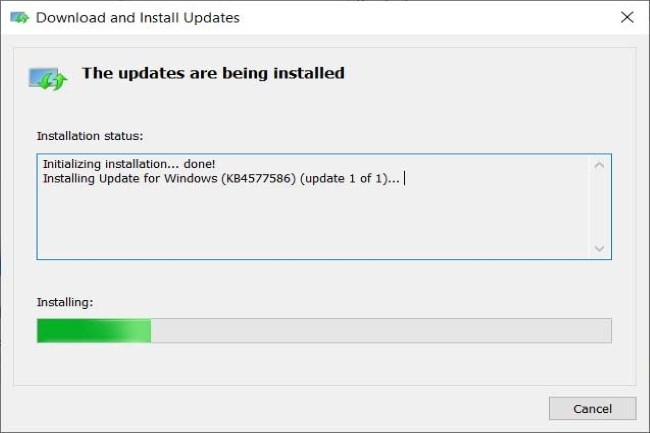Click the '(update 1 of 1)...' text

pos(349,179)
